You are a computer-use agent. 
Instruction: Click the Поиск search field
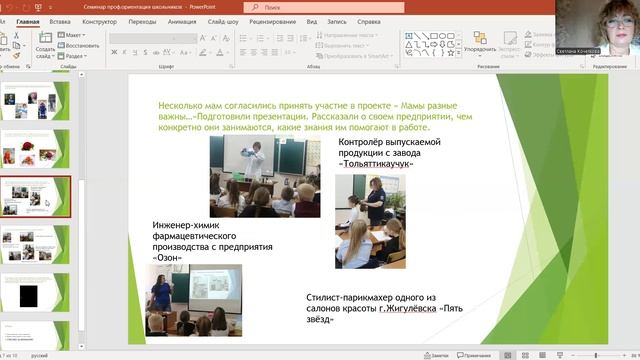[324, 7]
